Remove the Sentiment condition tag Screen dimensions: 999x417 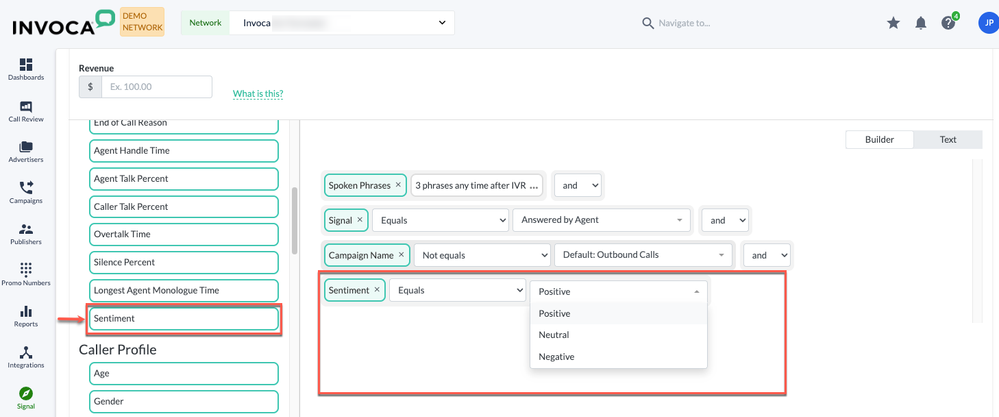coord(377,290)
